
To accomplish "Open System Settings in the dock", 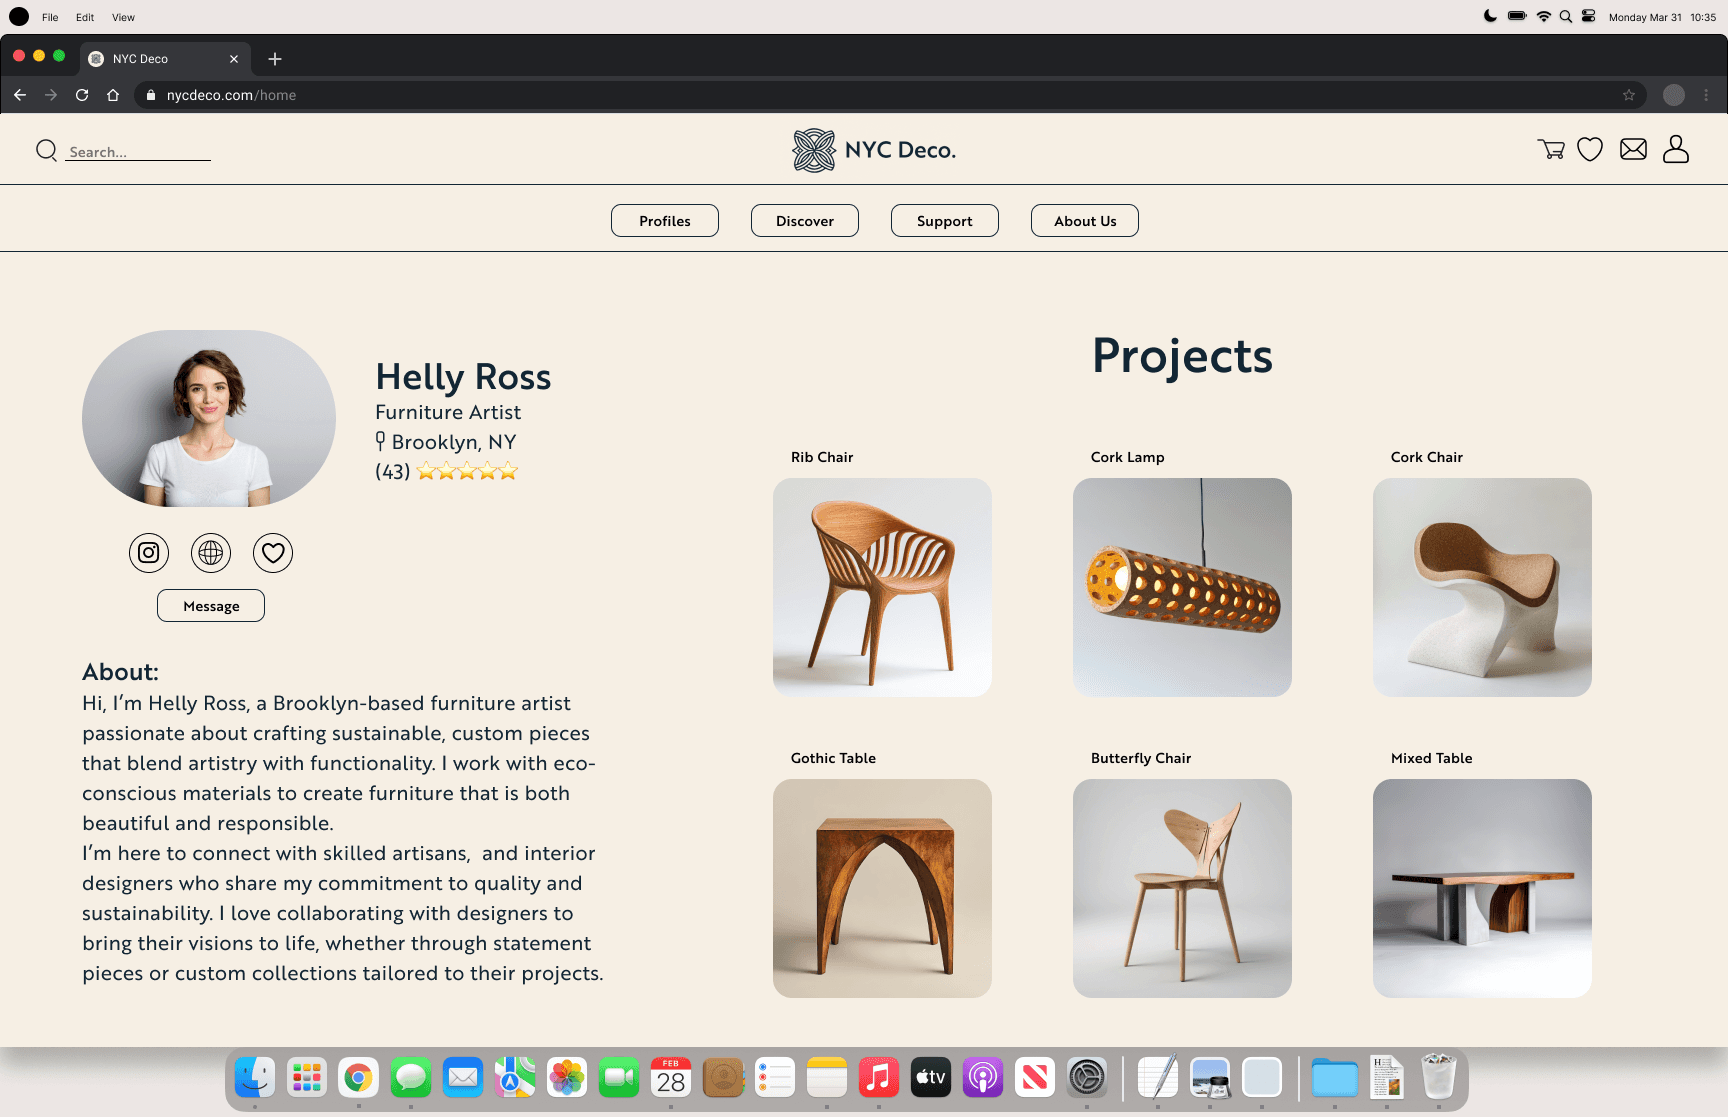I will [1087, 1077].
